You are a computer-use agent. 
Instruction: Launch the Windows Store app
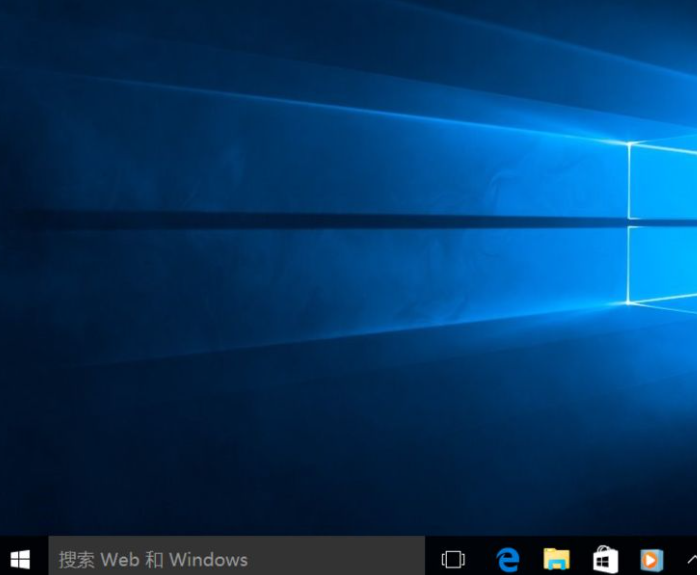tap(605, 559)
